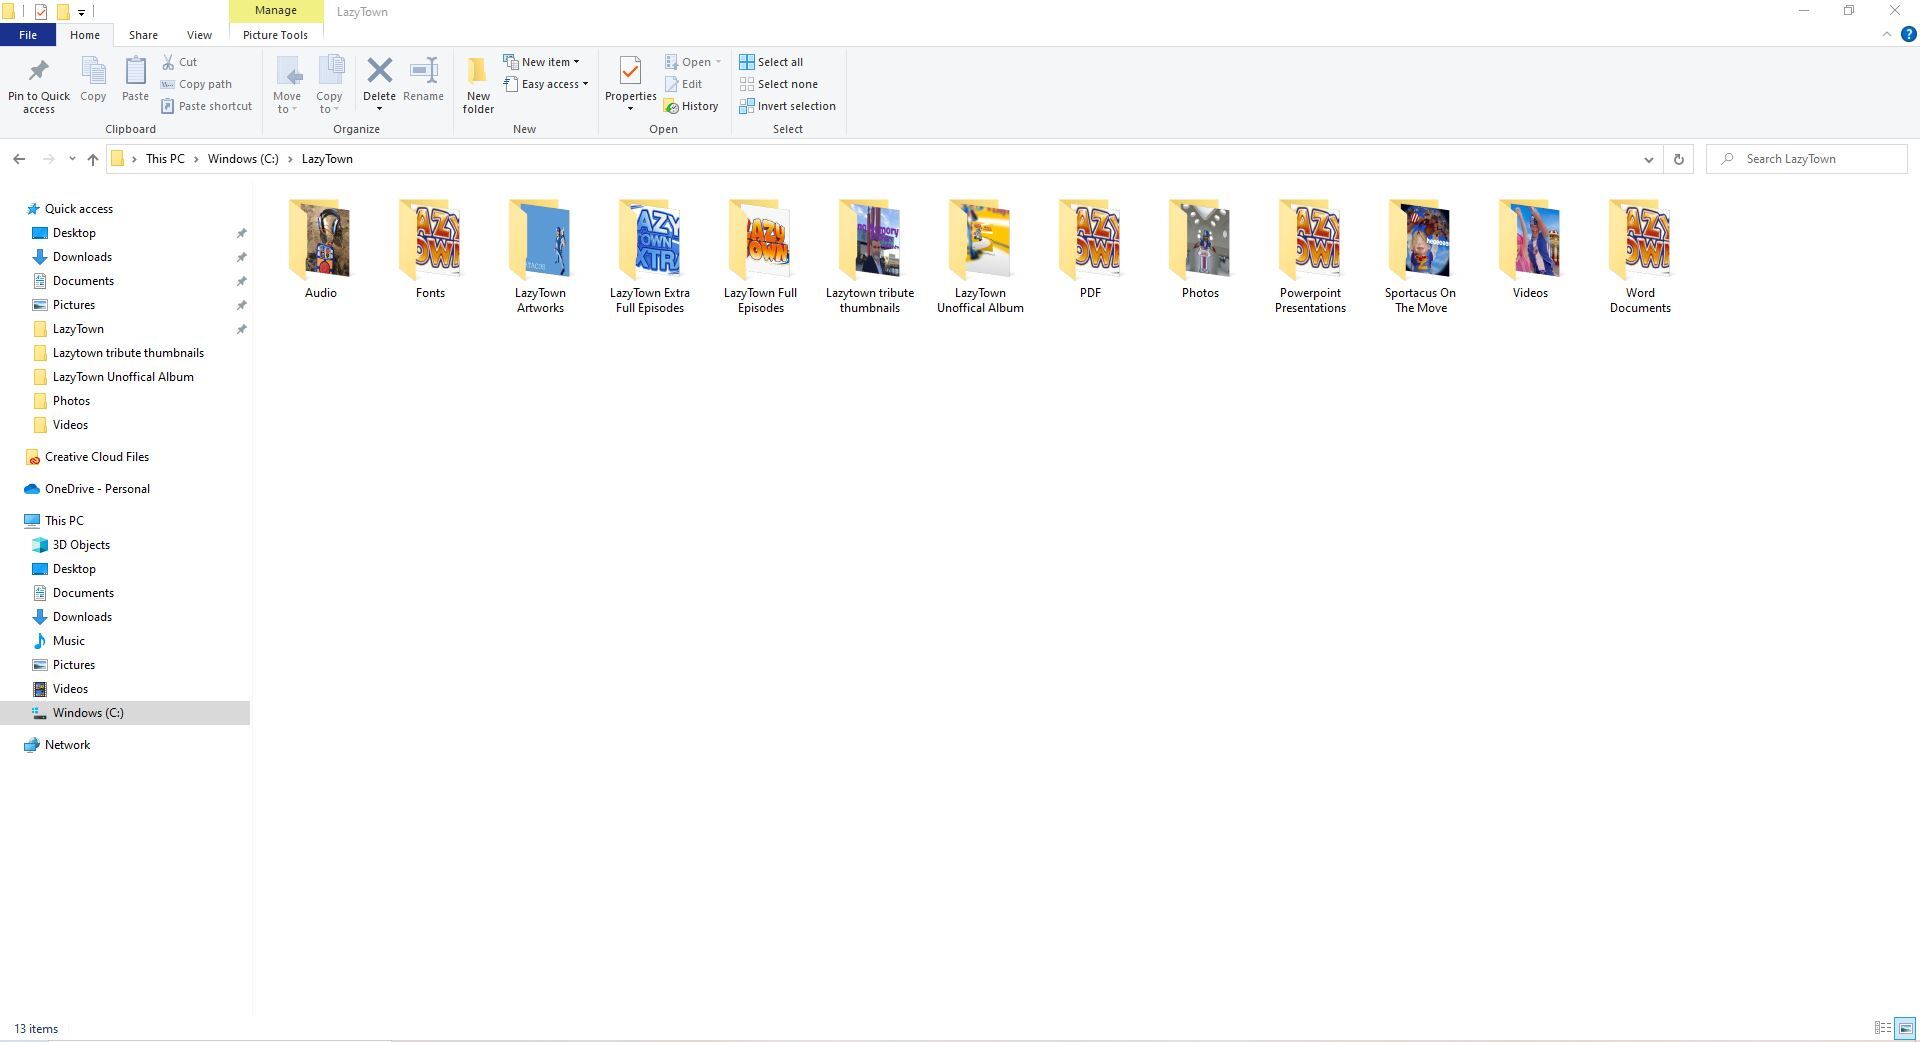Switch to Details view in status bar
The height and width of the screenshot is (1042, 1920).
(x=1882, y=1028)
